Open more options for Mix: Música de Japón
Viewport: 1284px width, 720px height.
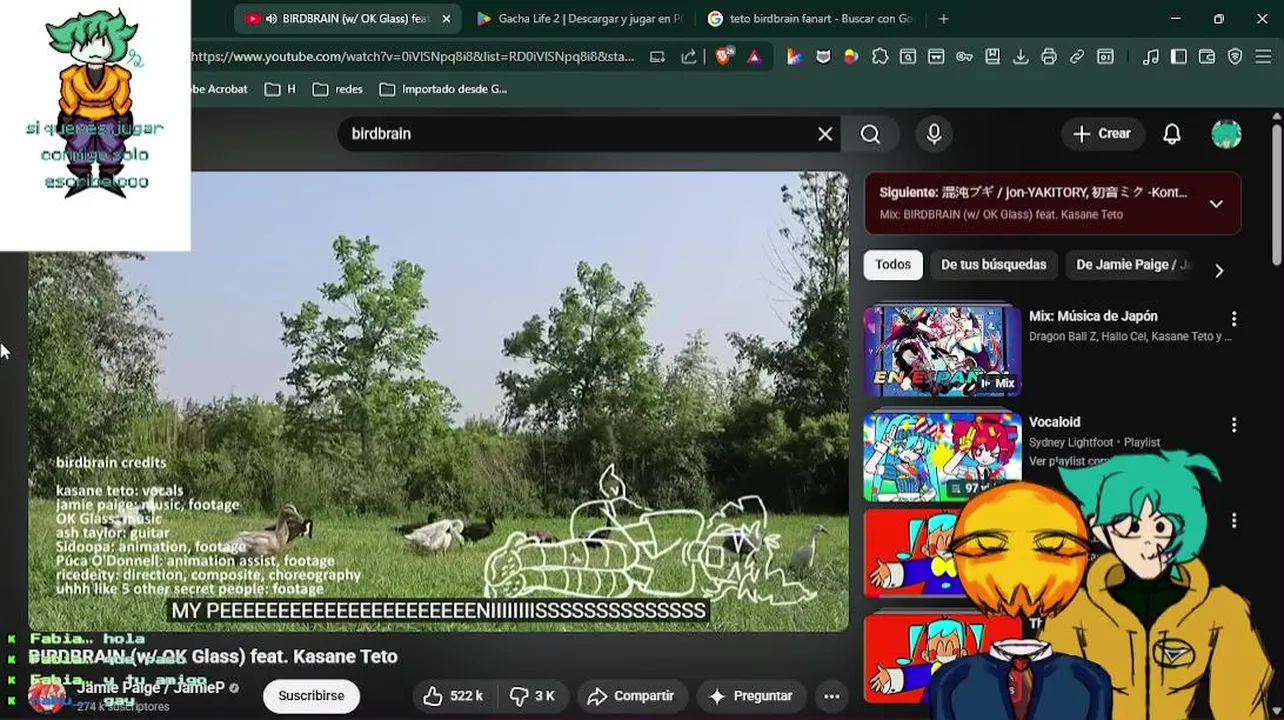[x=1234, y=319]
